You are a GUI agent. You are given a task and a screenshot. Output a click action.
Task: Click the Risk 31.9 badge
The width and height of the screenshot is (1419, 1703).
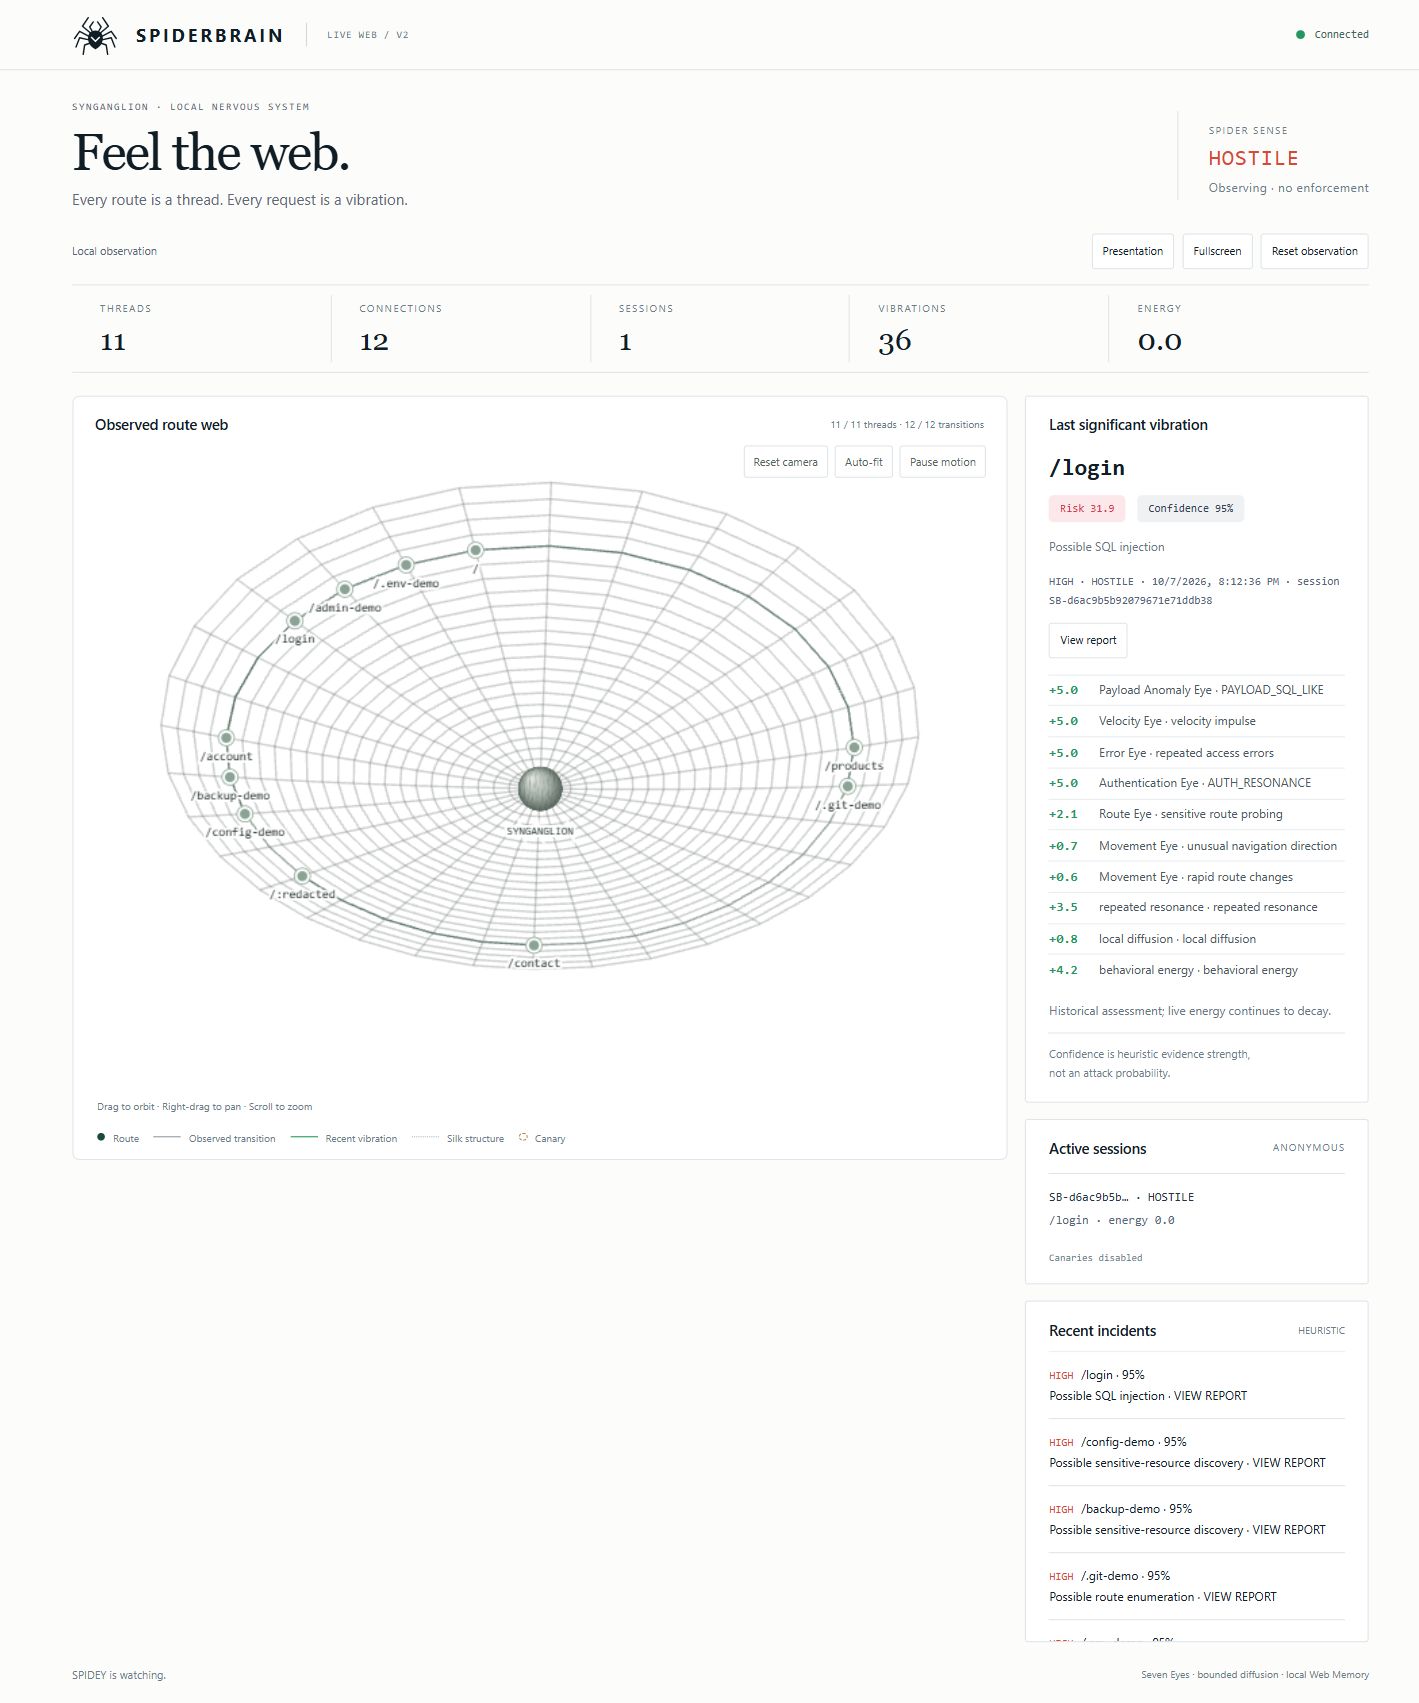tap(1087, 508)
